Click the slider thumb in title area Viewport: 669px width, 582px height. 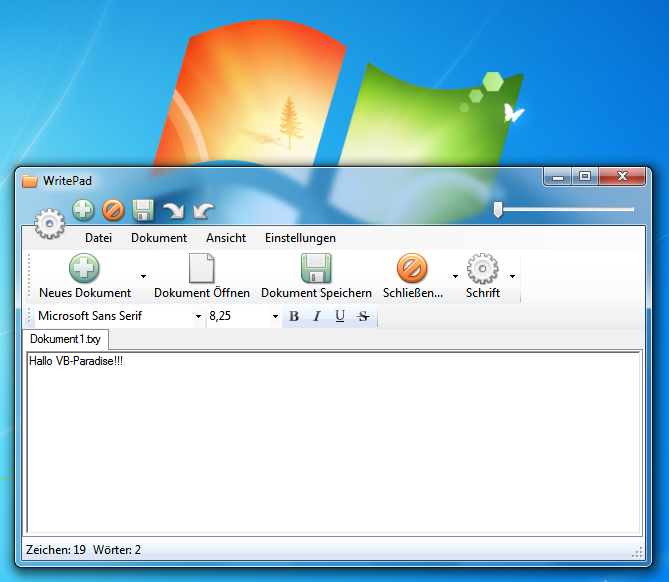[498, 210]
